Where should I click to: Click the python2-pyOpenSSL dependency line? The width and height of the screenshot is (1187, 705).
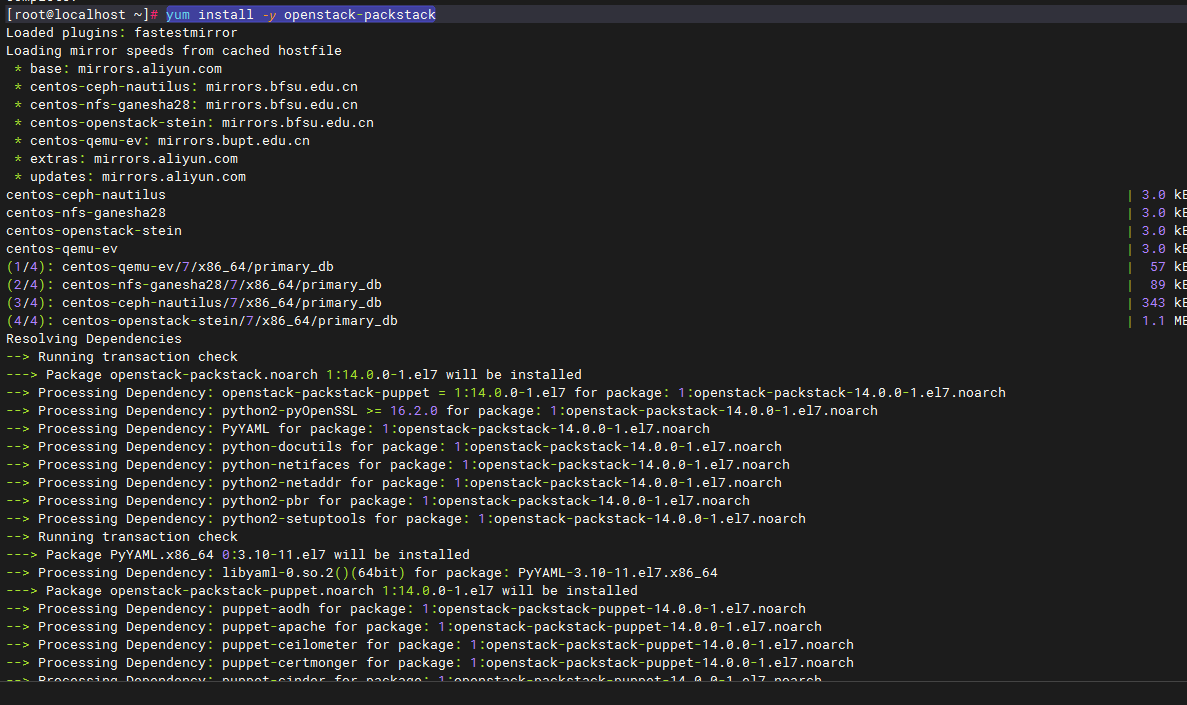442,411
